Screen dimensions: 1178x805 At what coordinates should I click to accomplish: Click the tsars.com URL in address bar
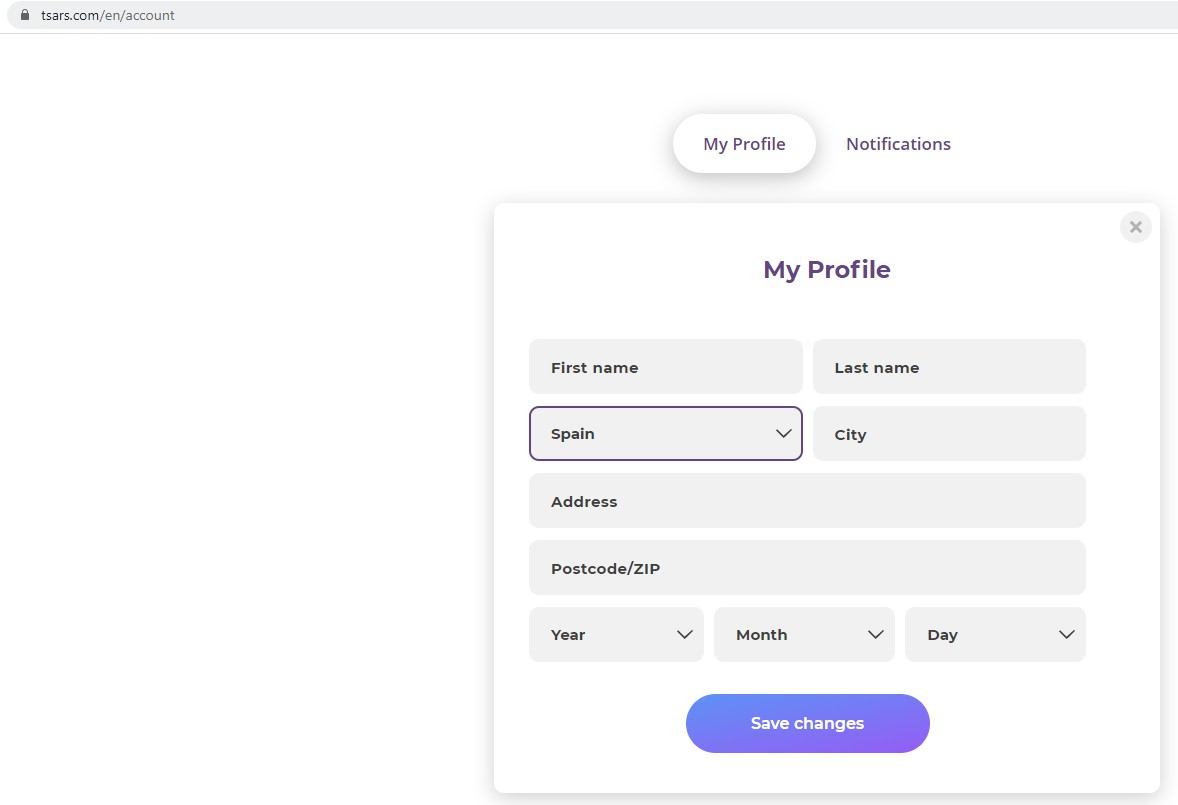click(108, 15)
